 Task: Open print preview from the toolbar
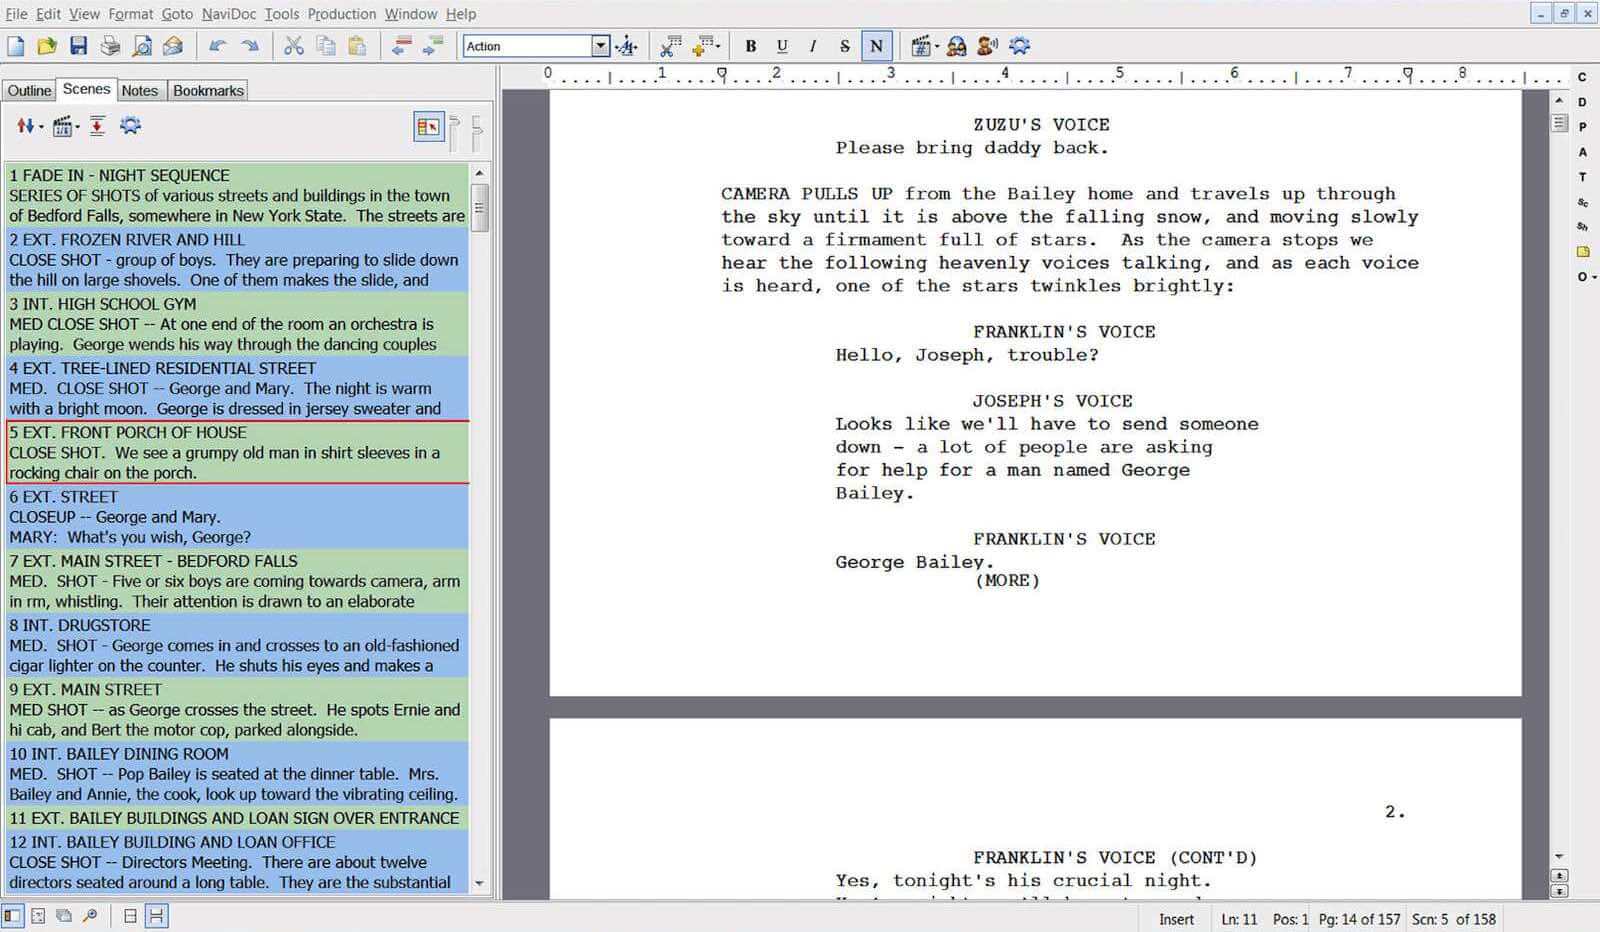coord(142,46)
